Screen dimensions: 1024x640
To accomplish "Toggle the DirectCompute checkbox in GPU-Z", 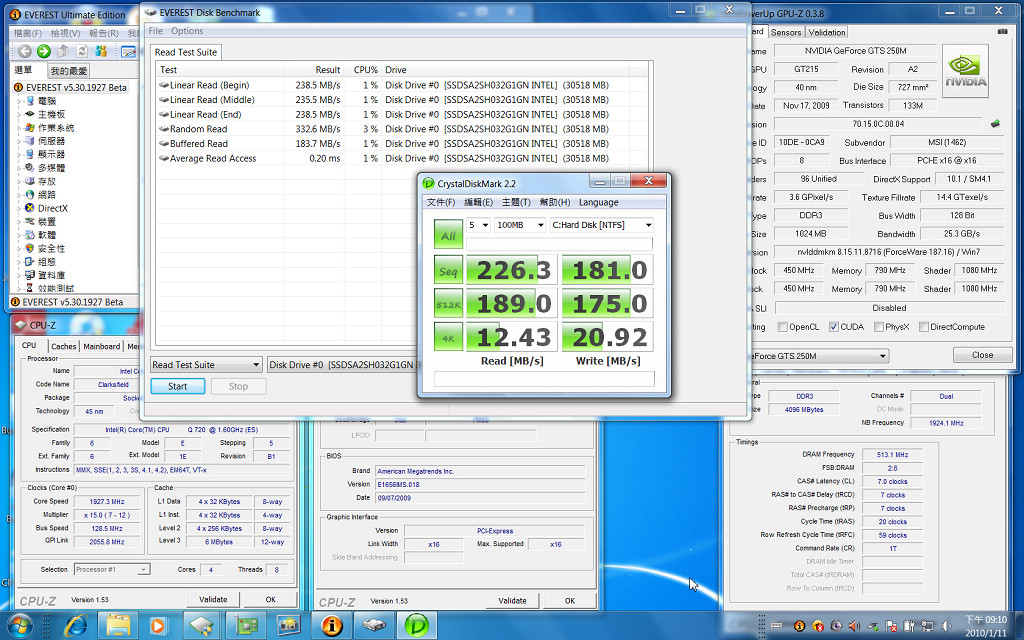I will (x=923, y=327).
